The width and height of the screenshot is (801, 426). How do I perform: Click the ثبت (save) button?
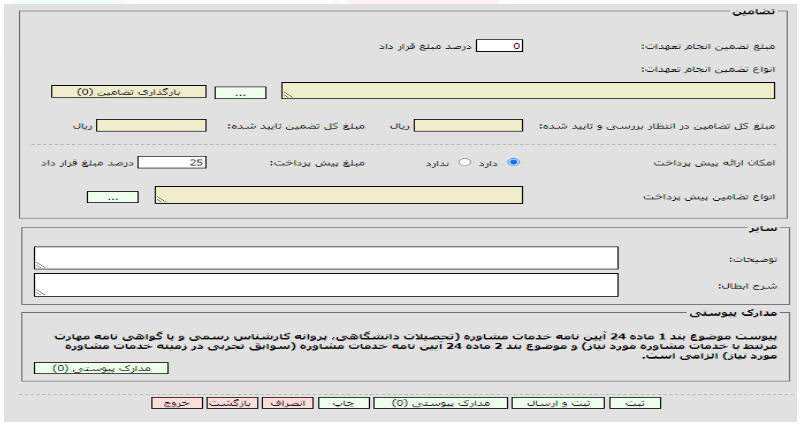[x=635, y=403]
